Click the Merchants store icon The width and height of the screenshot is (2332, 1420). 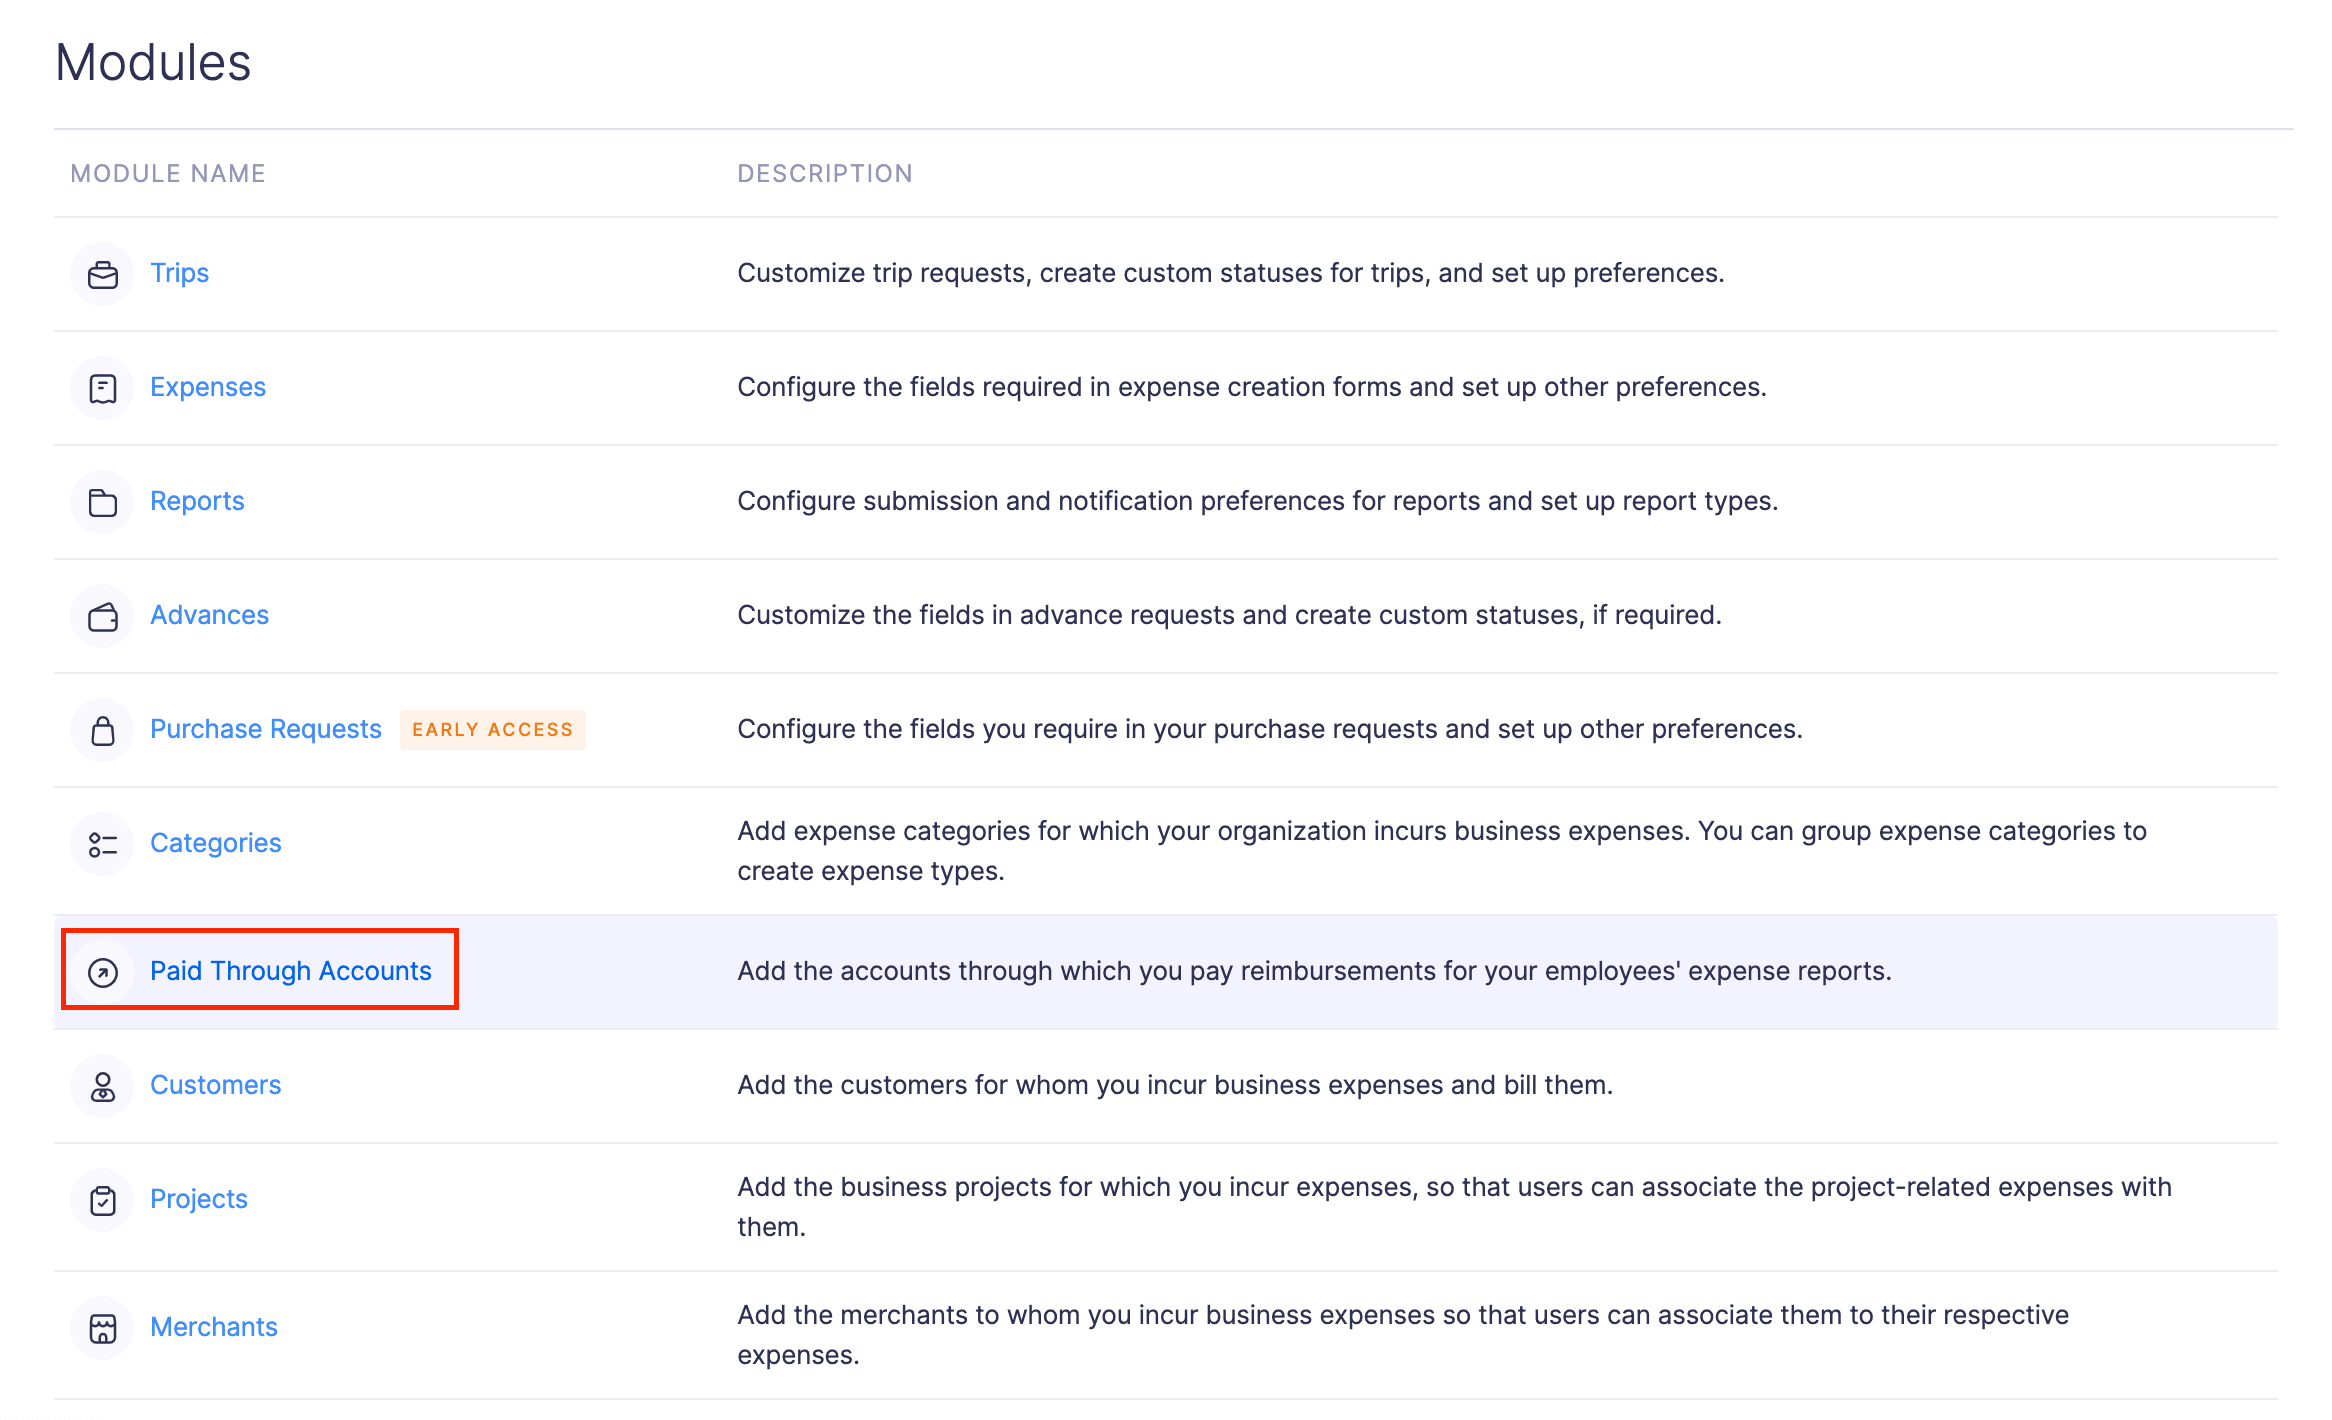(x=103, y=1328)
